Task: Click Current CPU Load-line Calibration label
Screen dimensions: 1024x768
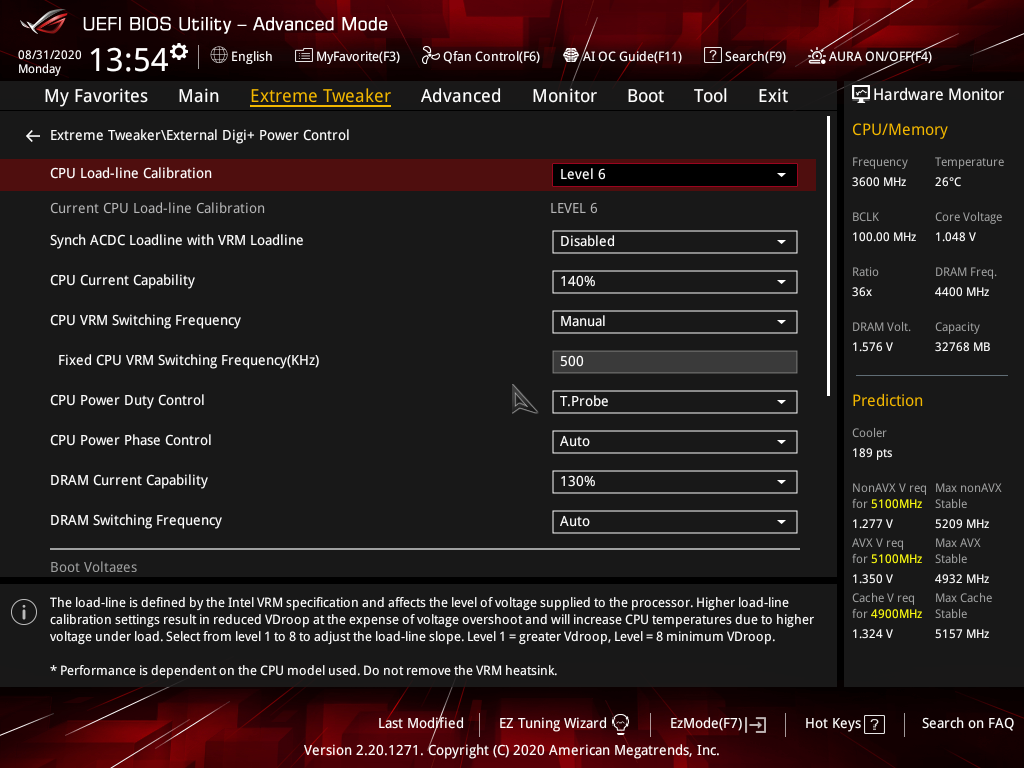Action: 157,208
